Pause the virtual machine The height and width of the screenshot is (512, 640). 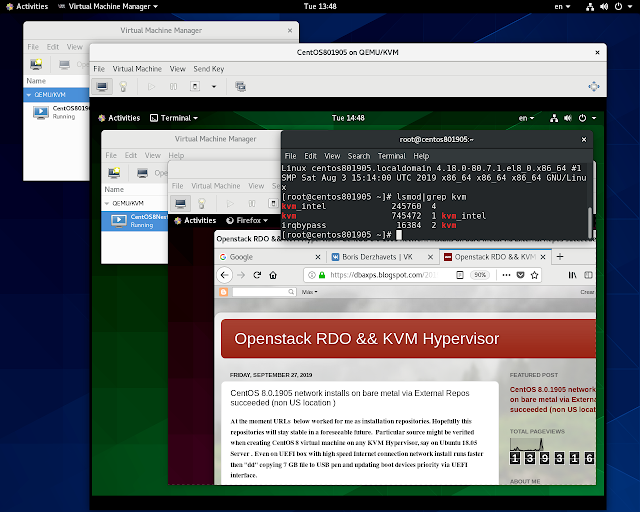tap(173, 87)
